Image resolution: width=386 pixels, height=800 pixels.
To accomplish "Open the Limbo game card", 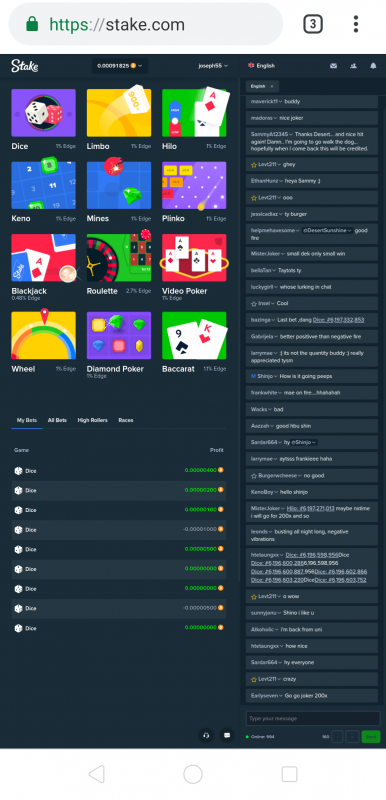I will (119, 113).
